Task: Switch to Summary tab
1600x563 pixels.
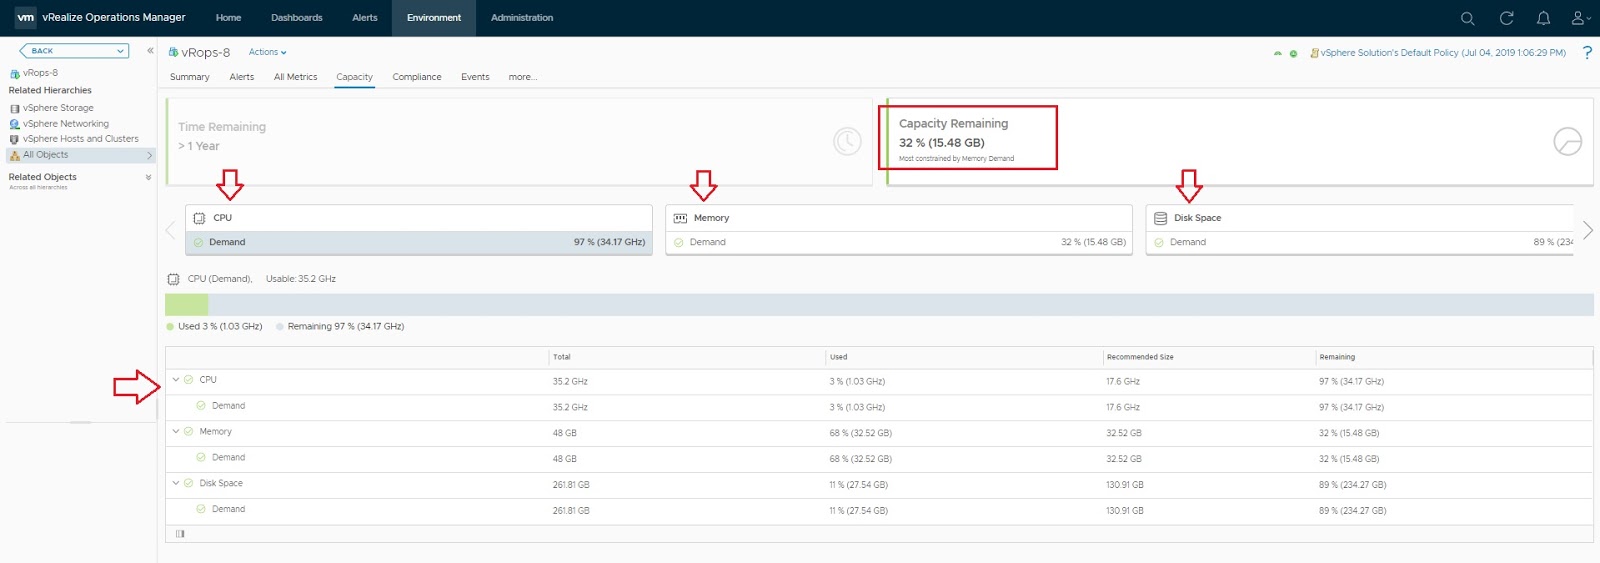Action: coord(190,77)
